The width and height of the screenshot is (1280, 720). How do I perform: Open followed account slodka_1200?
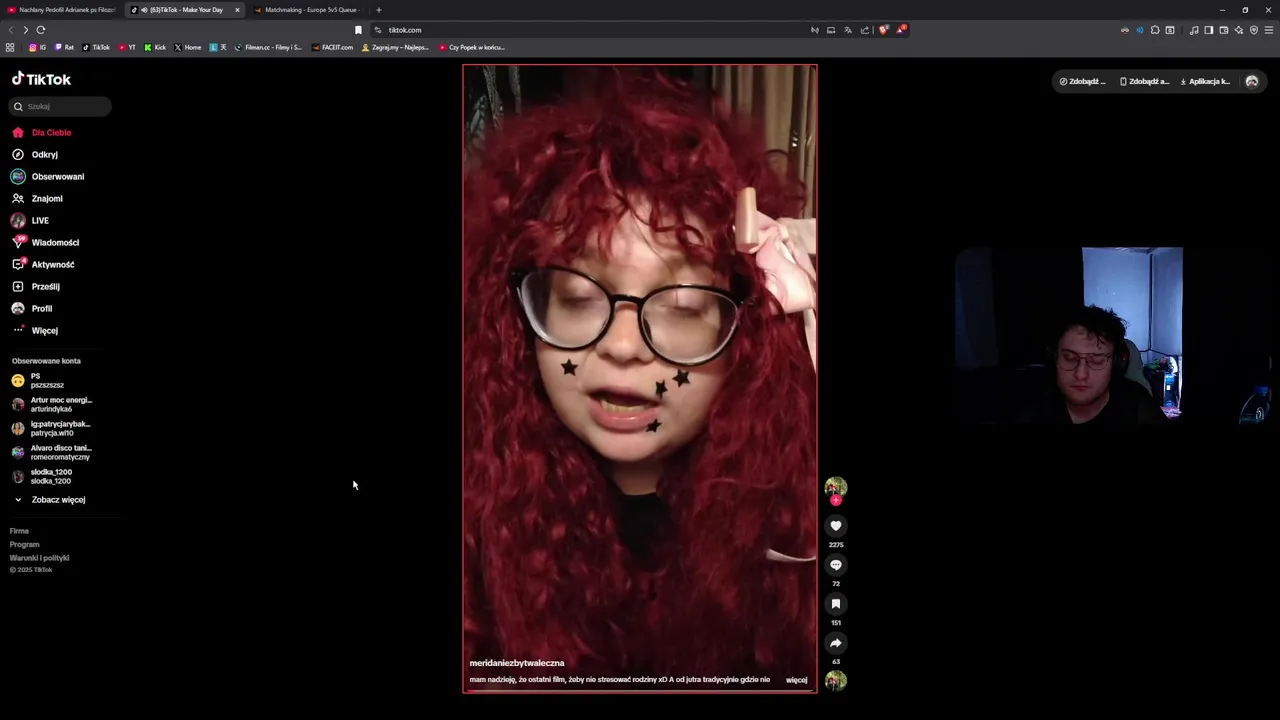click(42, 477)
